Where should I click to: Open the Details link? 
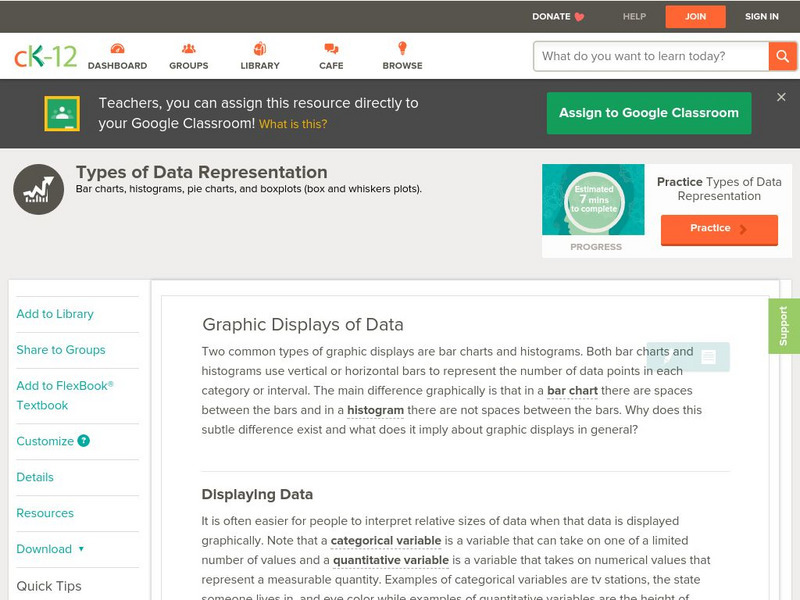pos(35,477)
